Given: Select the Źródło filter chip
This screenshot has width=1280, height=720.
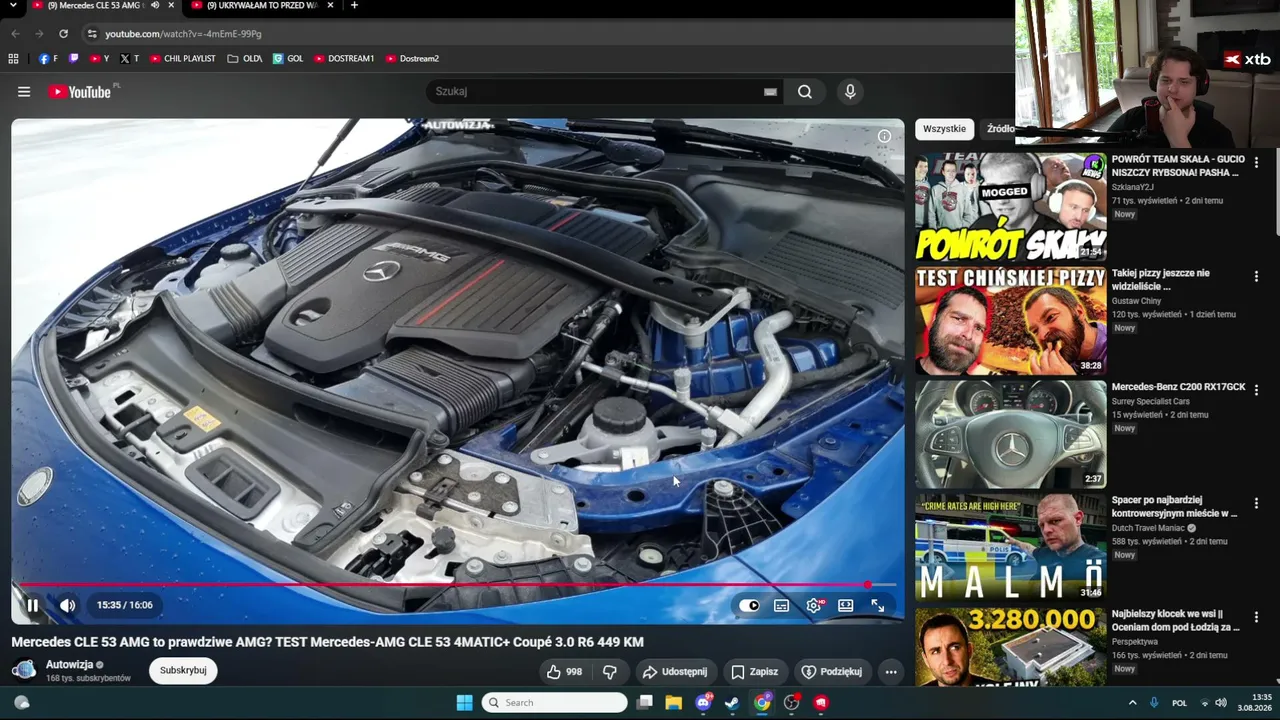Looking at the screenshot, I should 1000,129.
